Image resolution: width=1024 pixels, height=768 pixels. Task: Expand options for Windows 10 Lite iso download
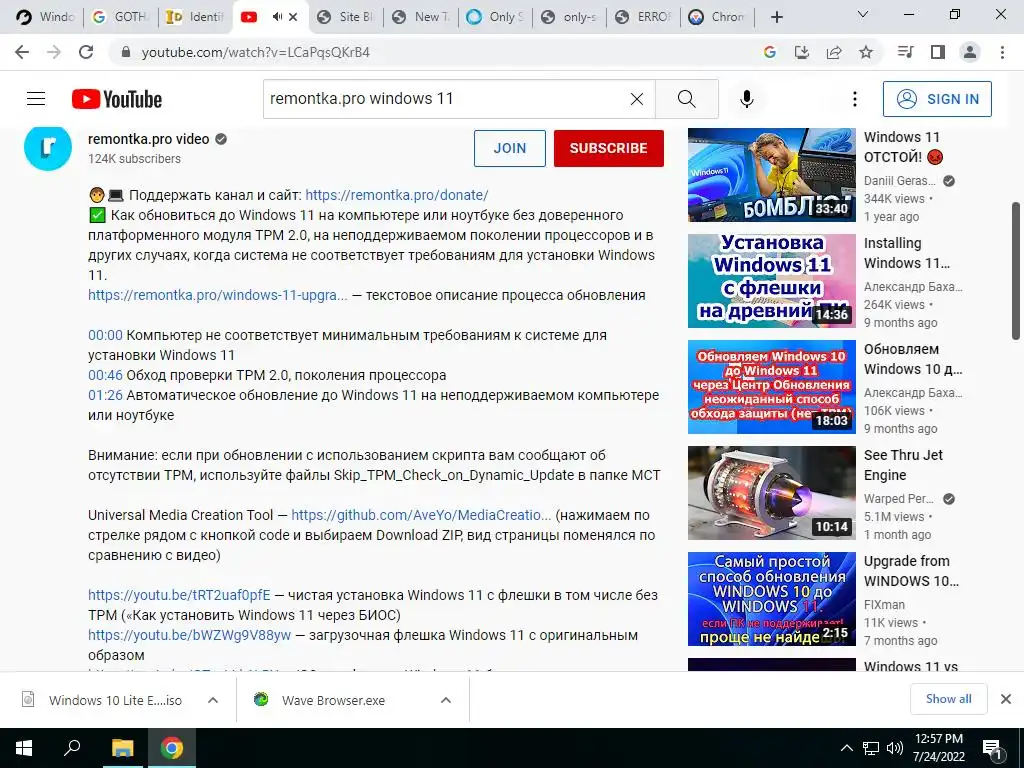click(213, 700)
